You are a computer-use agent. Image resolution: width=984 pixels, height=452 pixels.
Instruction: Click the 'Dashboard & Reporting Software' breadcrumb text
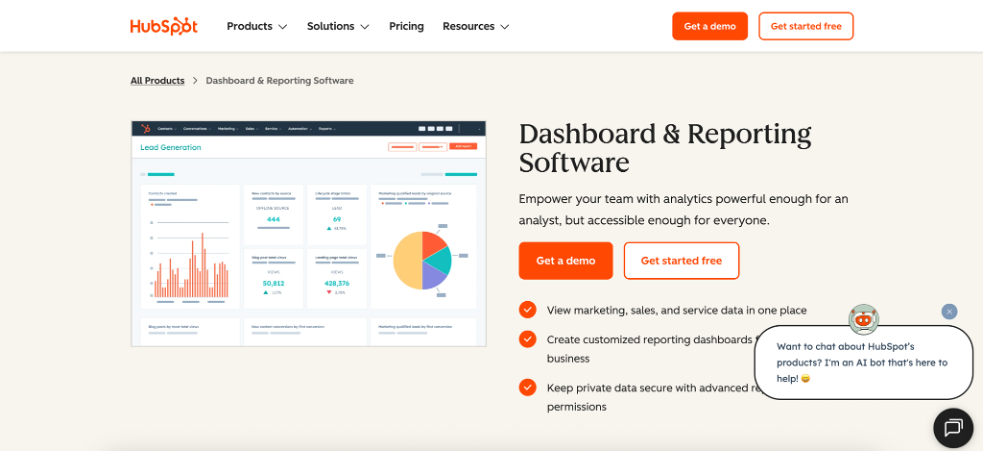(279, 81)
